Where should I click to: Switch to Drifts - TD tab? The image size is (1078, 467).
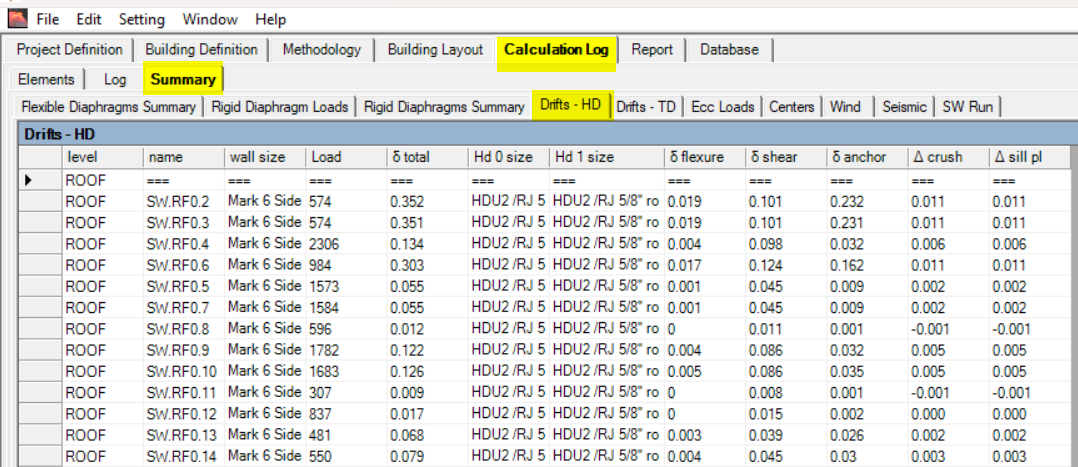(x=646, y=107)
